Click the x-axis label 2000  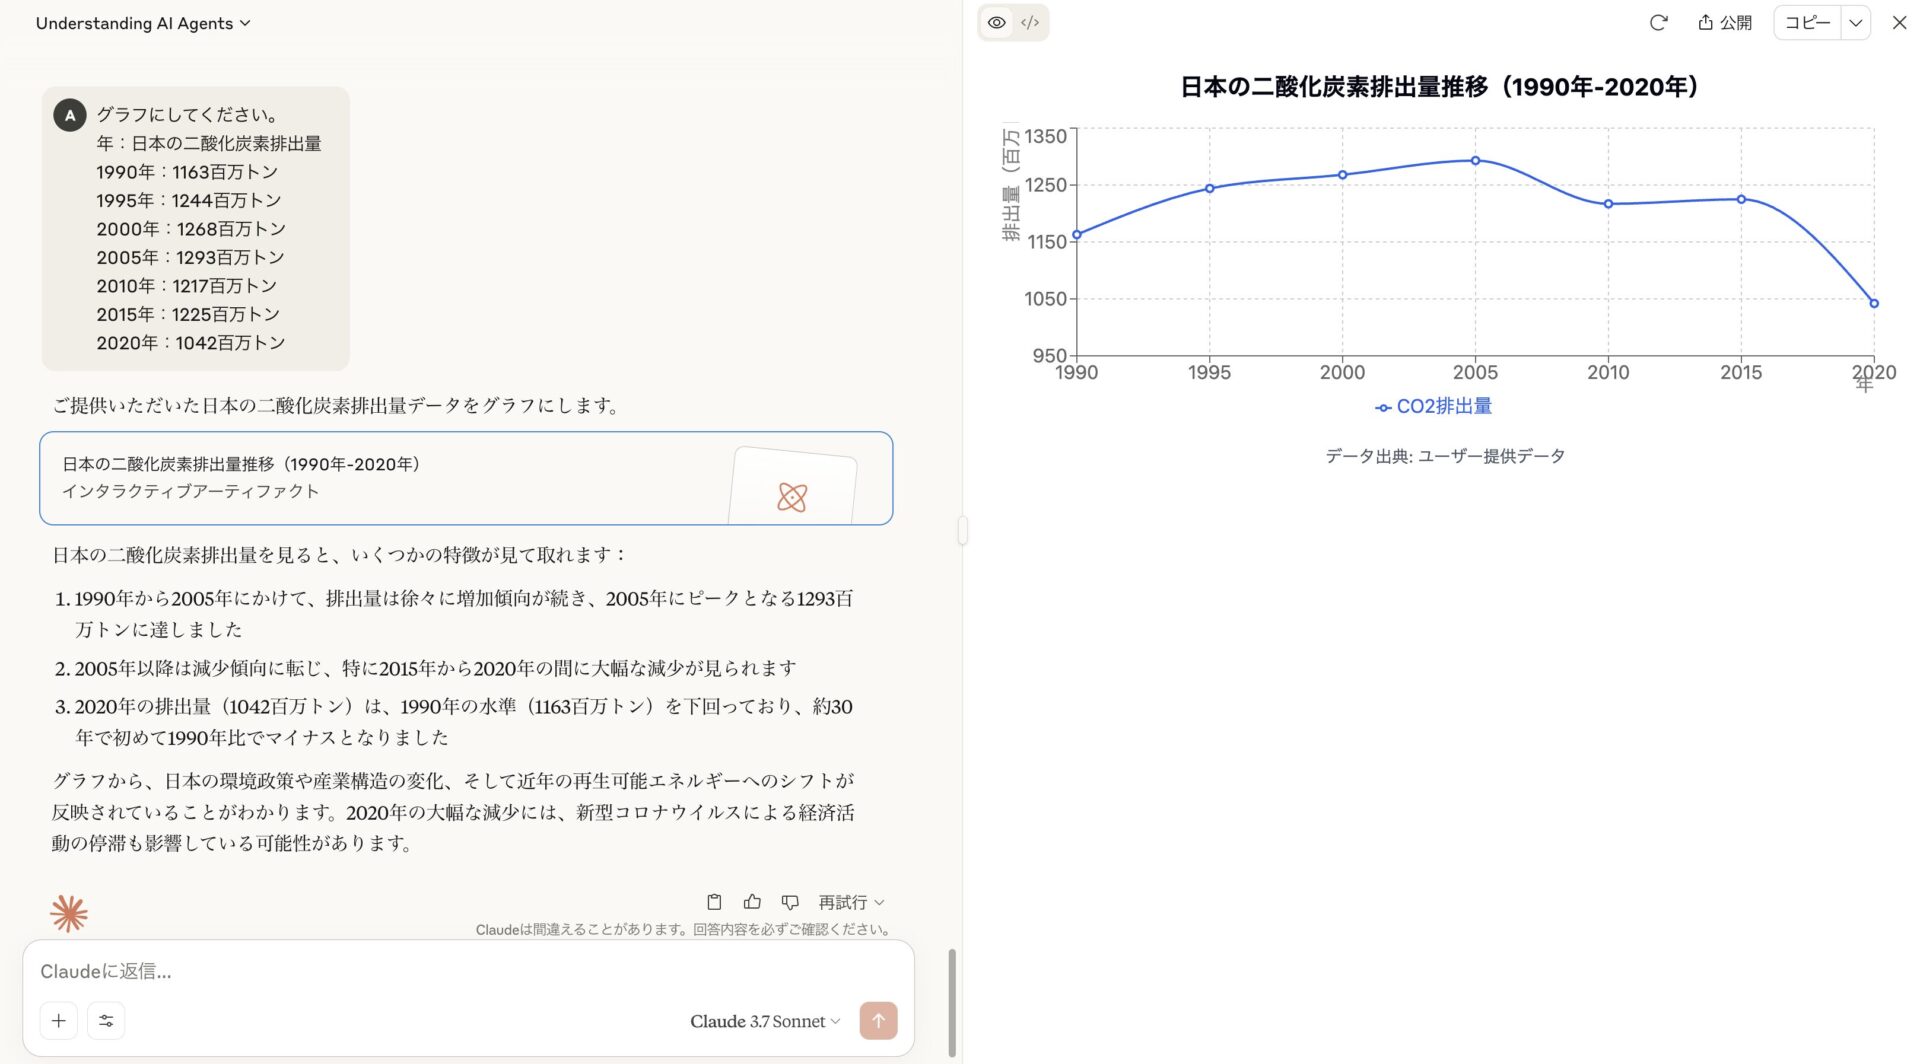(x=1342, y=372)
